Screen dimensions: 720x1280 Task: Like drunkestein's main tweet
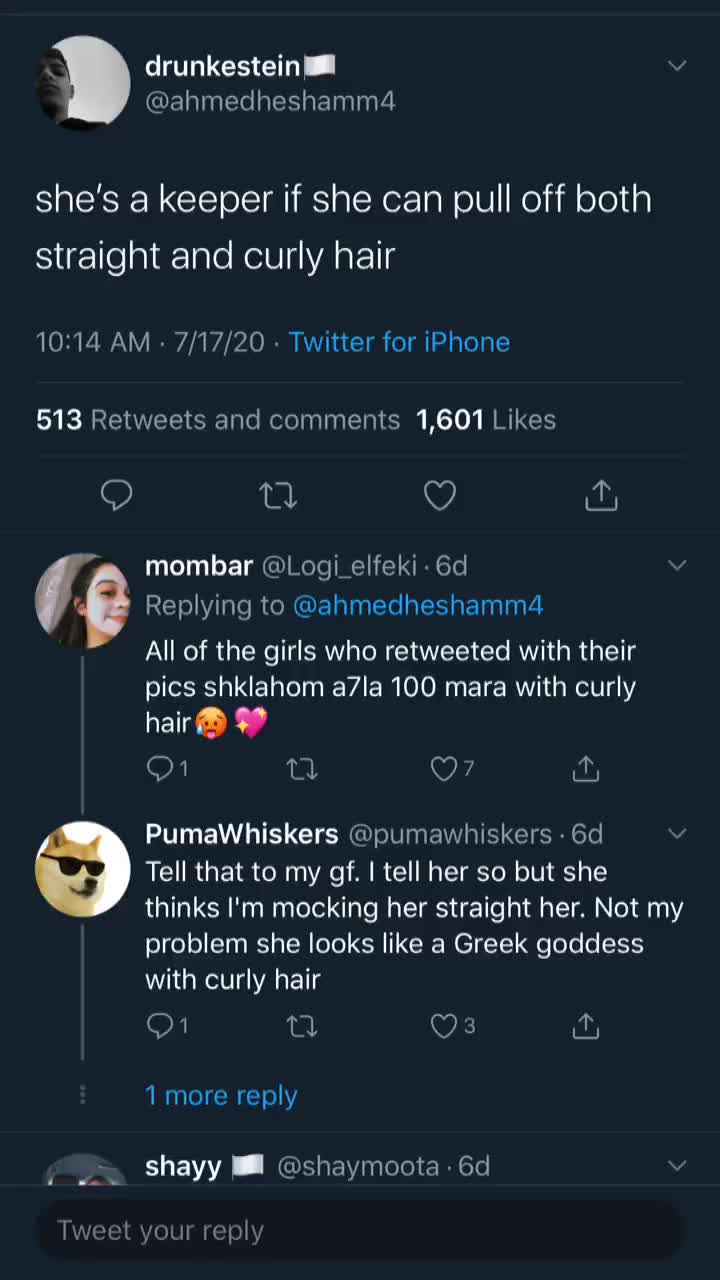coord(440,495)
